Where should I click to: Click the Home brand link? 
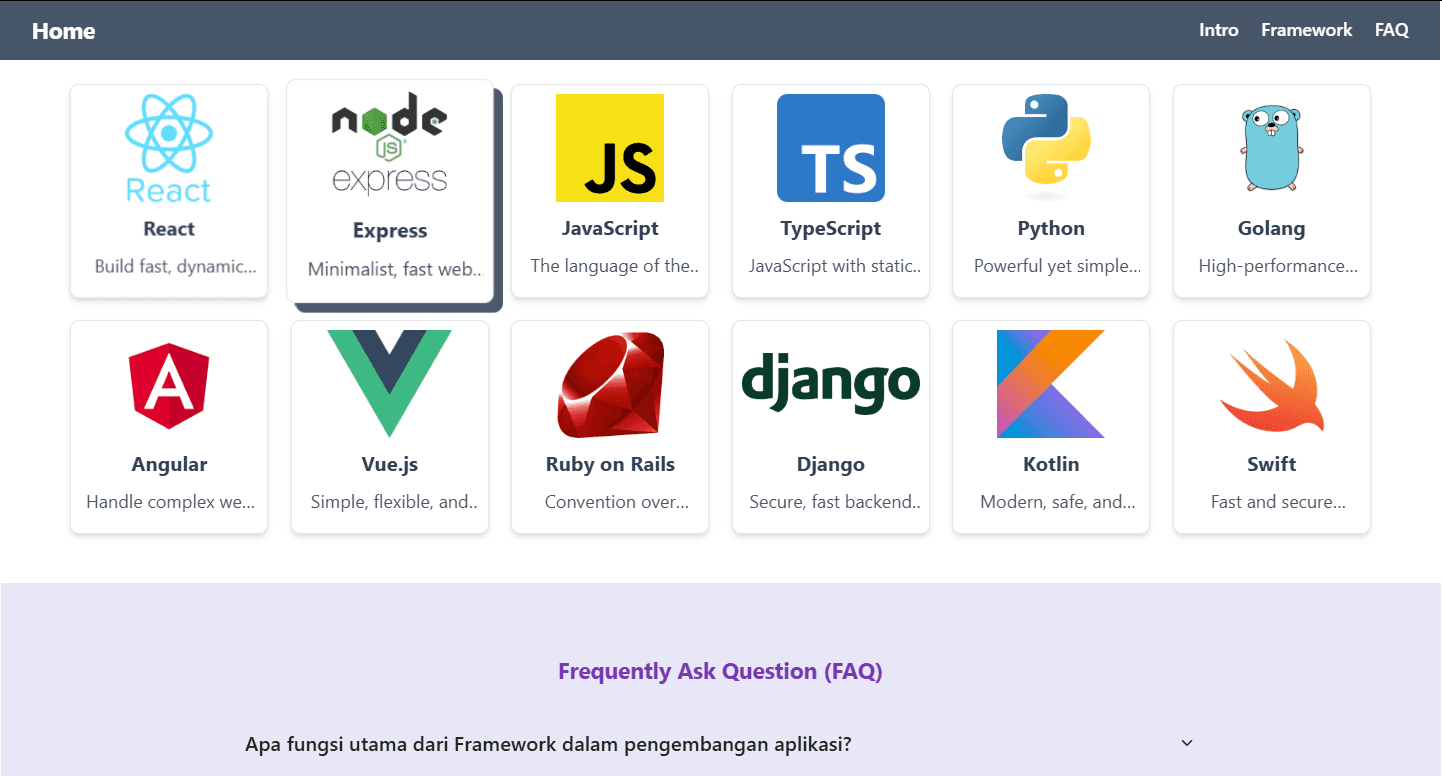coord(63,31)
